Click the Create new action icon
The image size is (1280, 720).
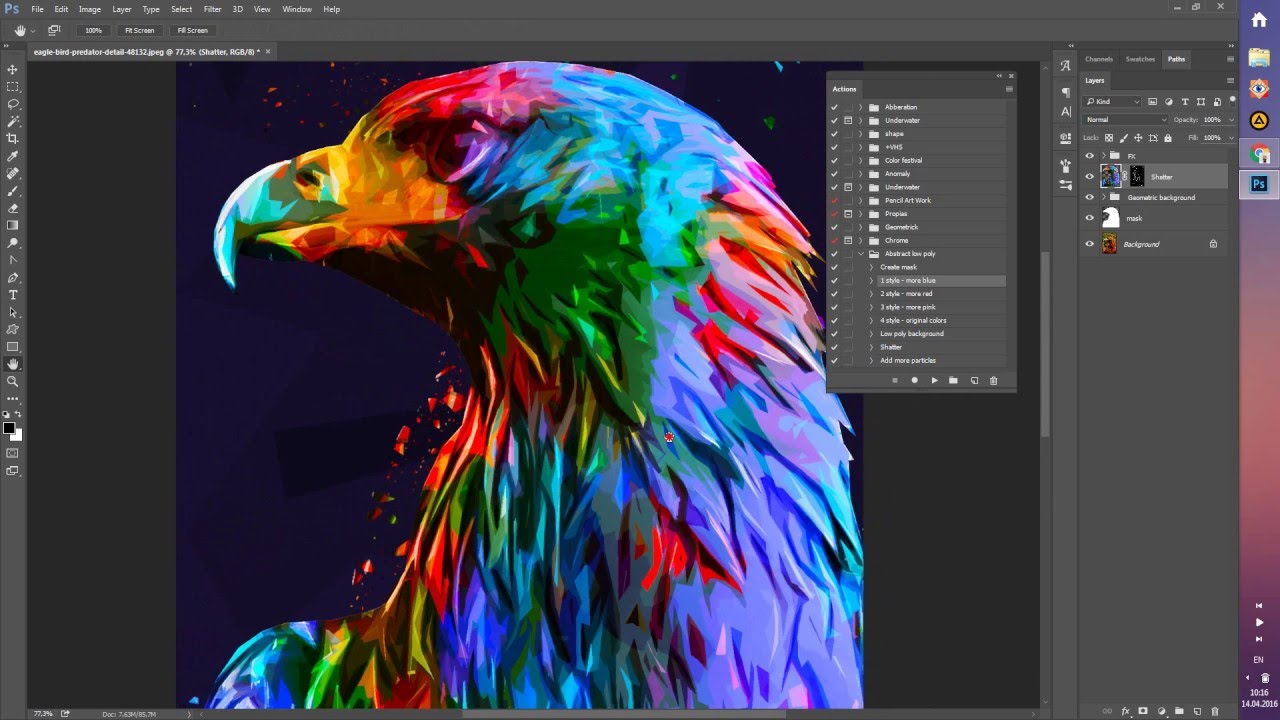tap(974, 380)
